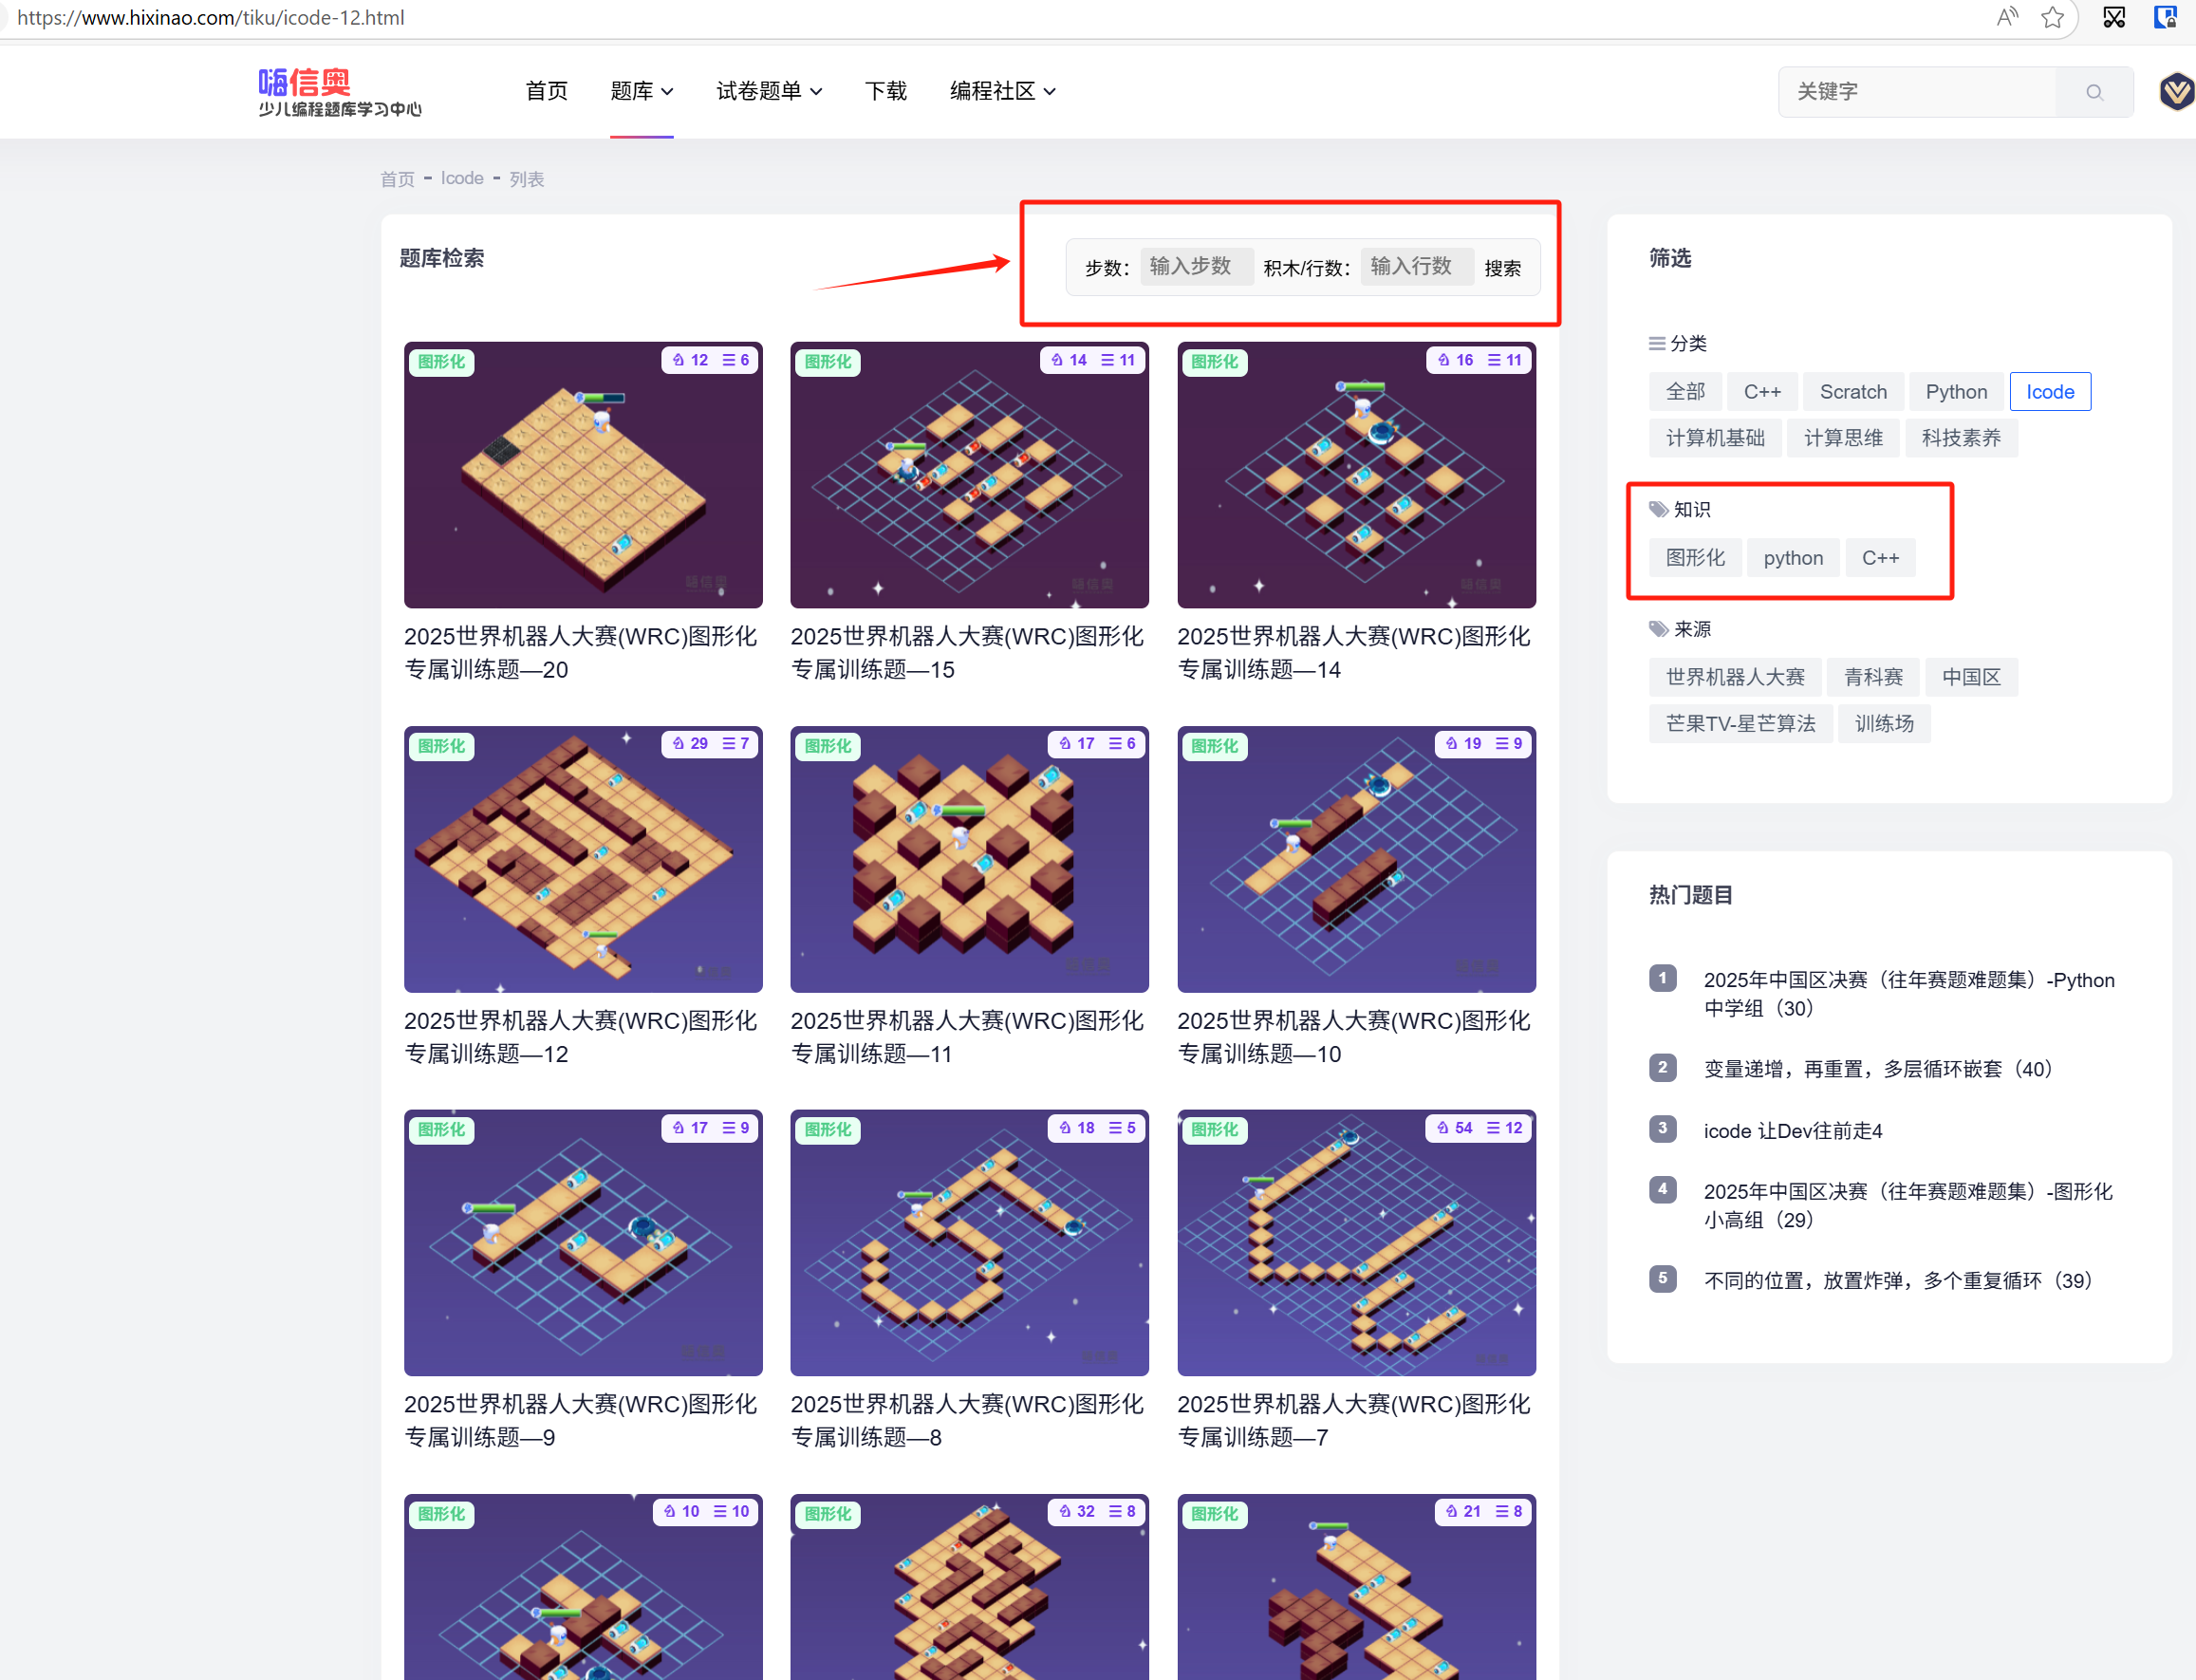Select the Icode category filter
Screen dimensions: 2196x1680
(x=2050, y=392)
